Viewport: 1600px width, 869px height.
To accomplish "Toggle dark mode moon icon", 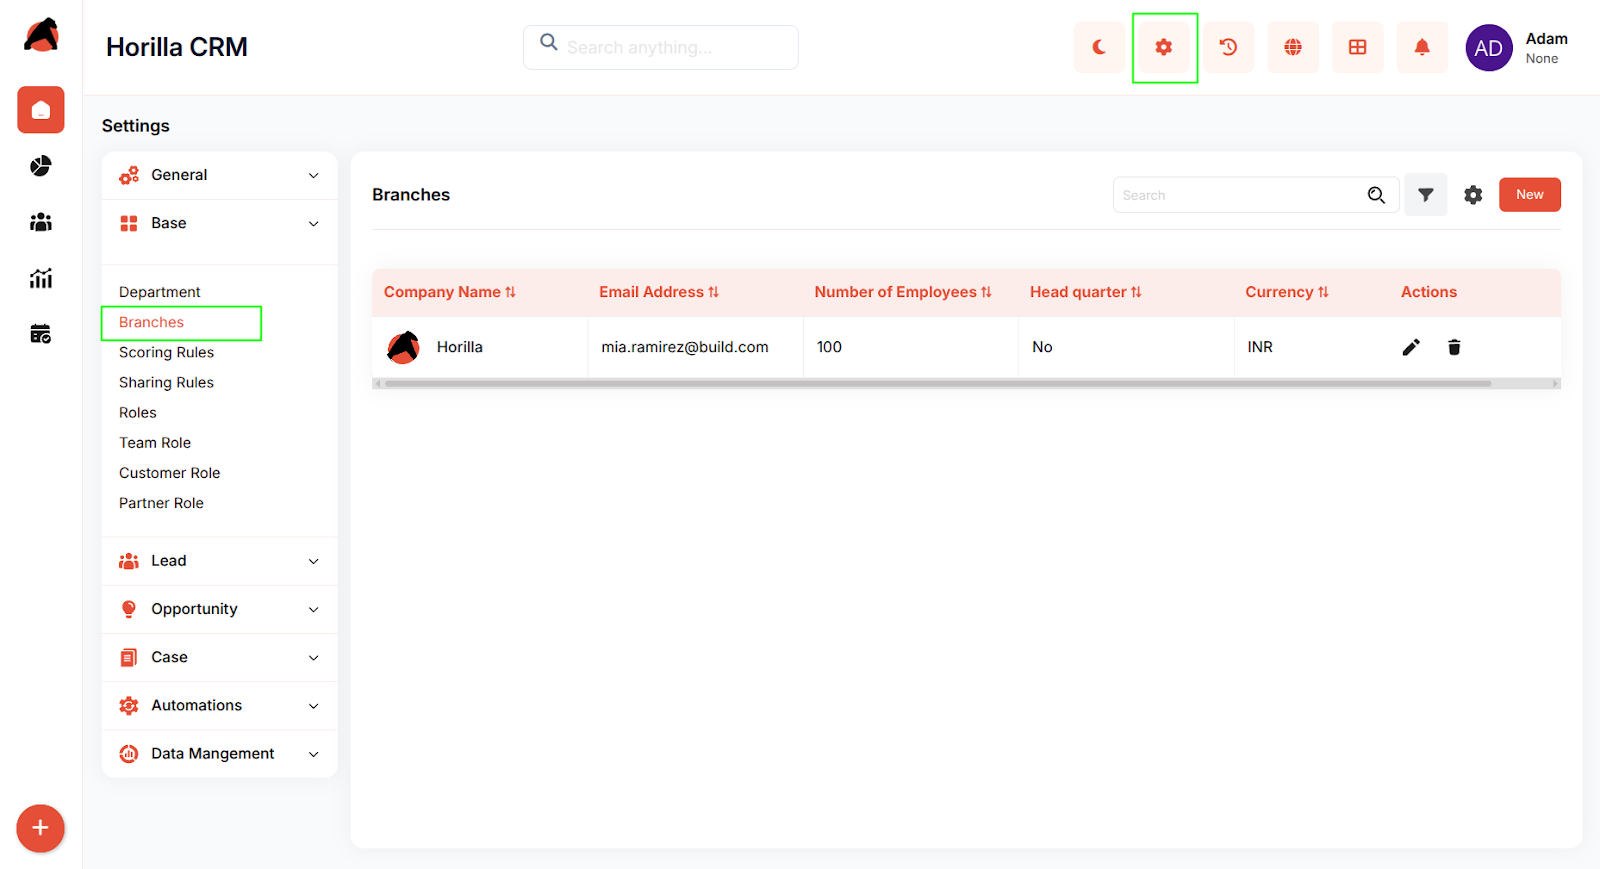I will 1099,47.
